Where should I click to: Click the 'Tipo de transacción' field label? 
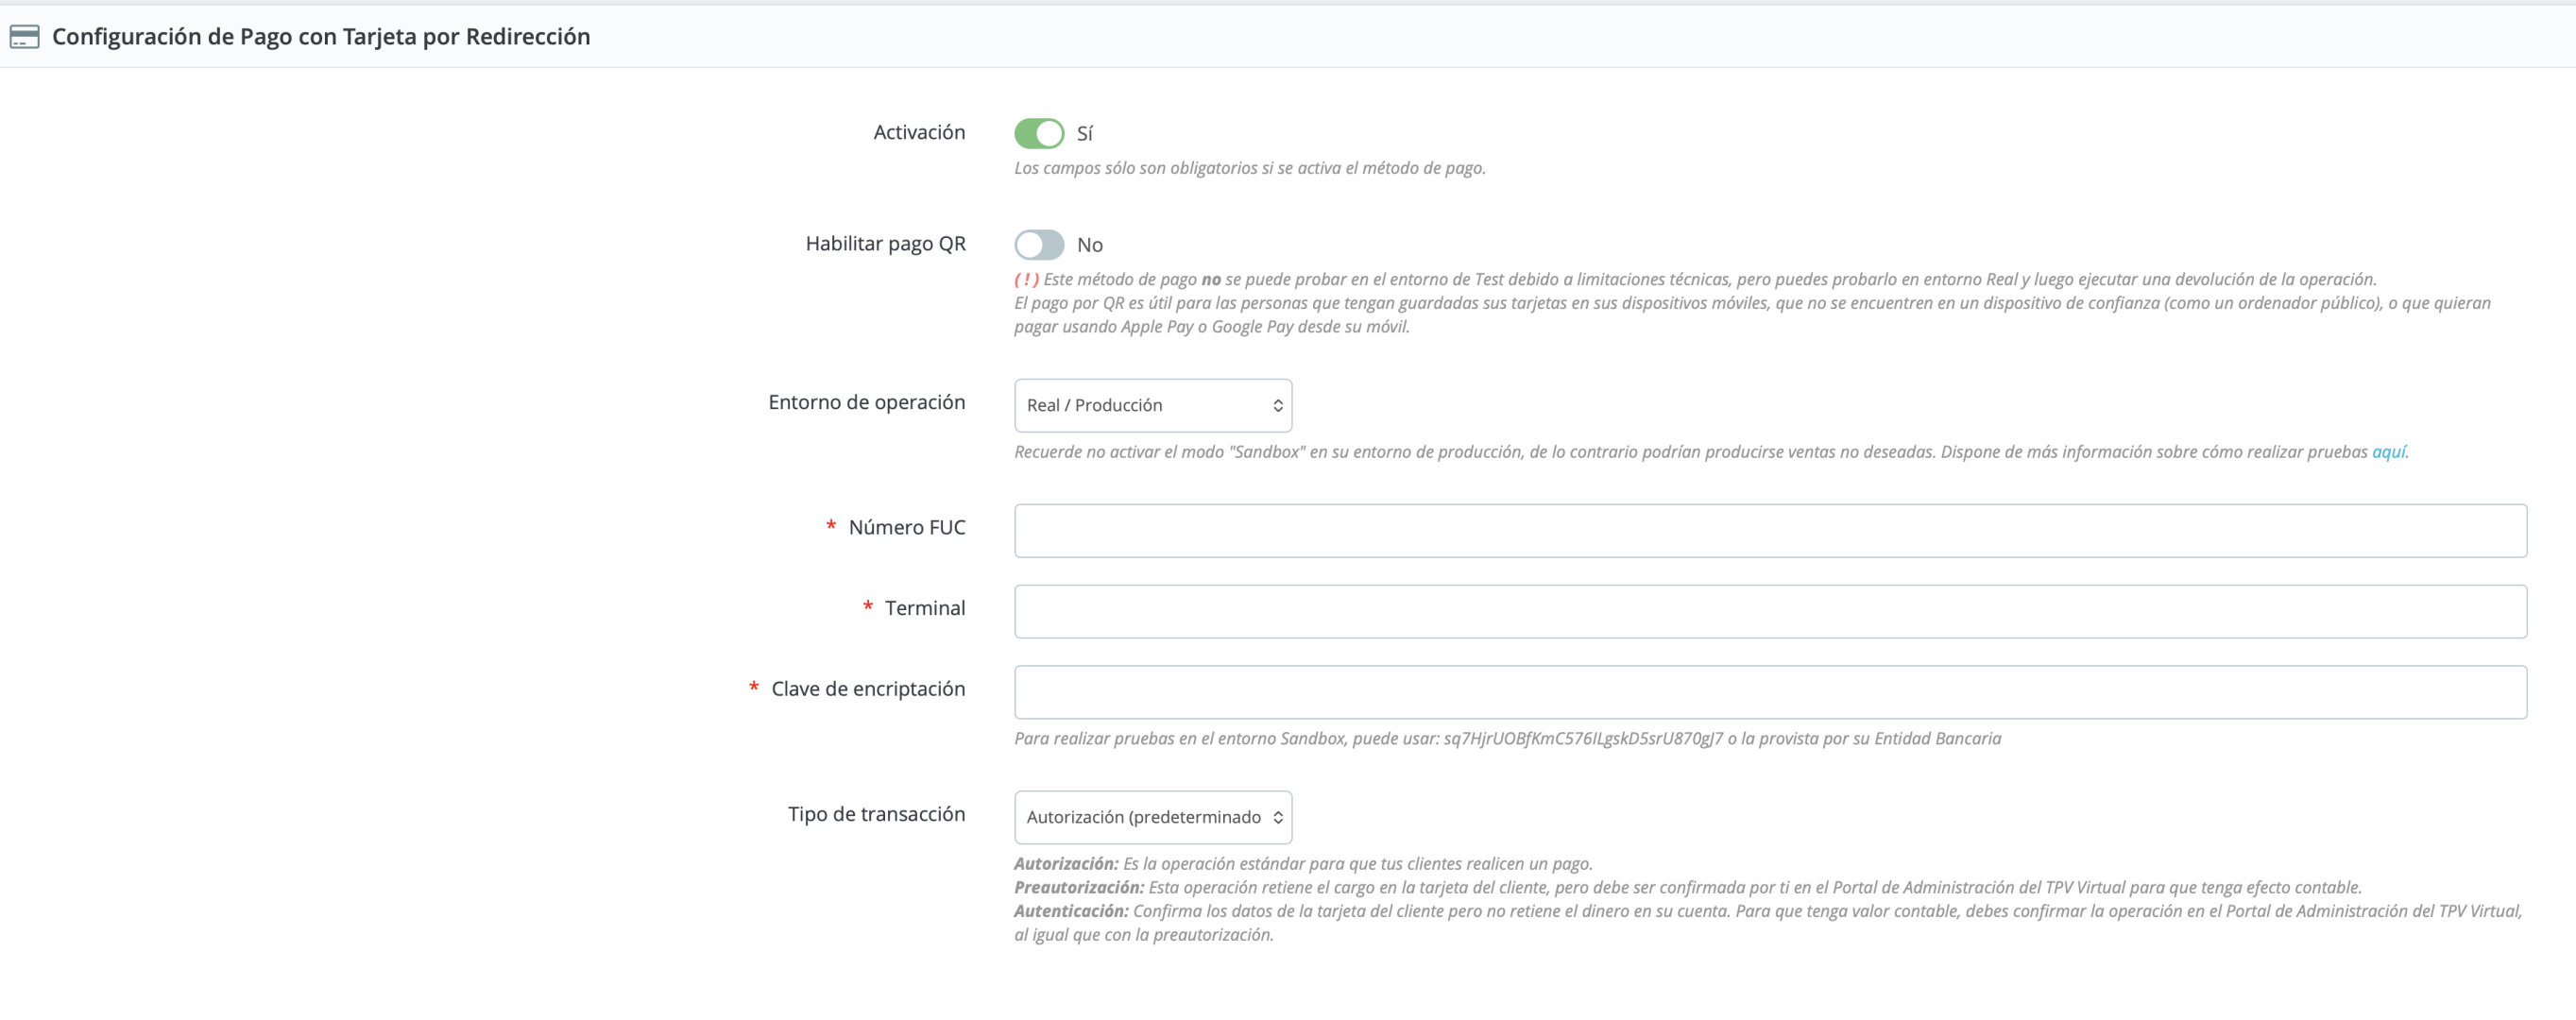pos(876,814)
